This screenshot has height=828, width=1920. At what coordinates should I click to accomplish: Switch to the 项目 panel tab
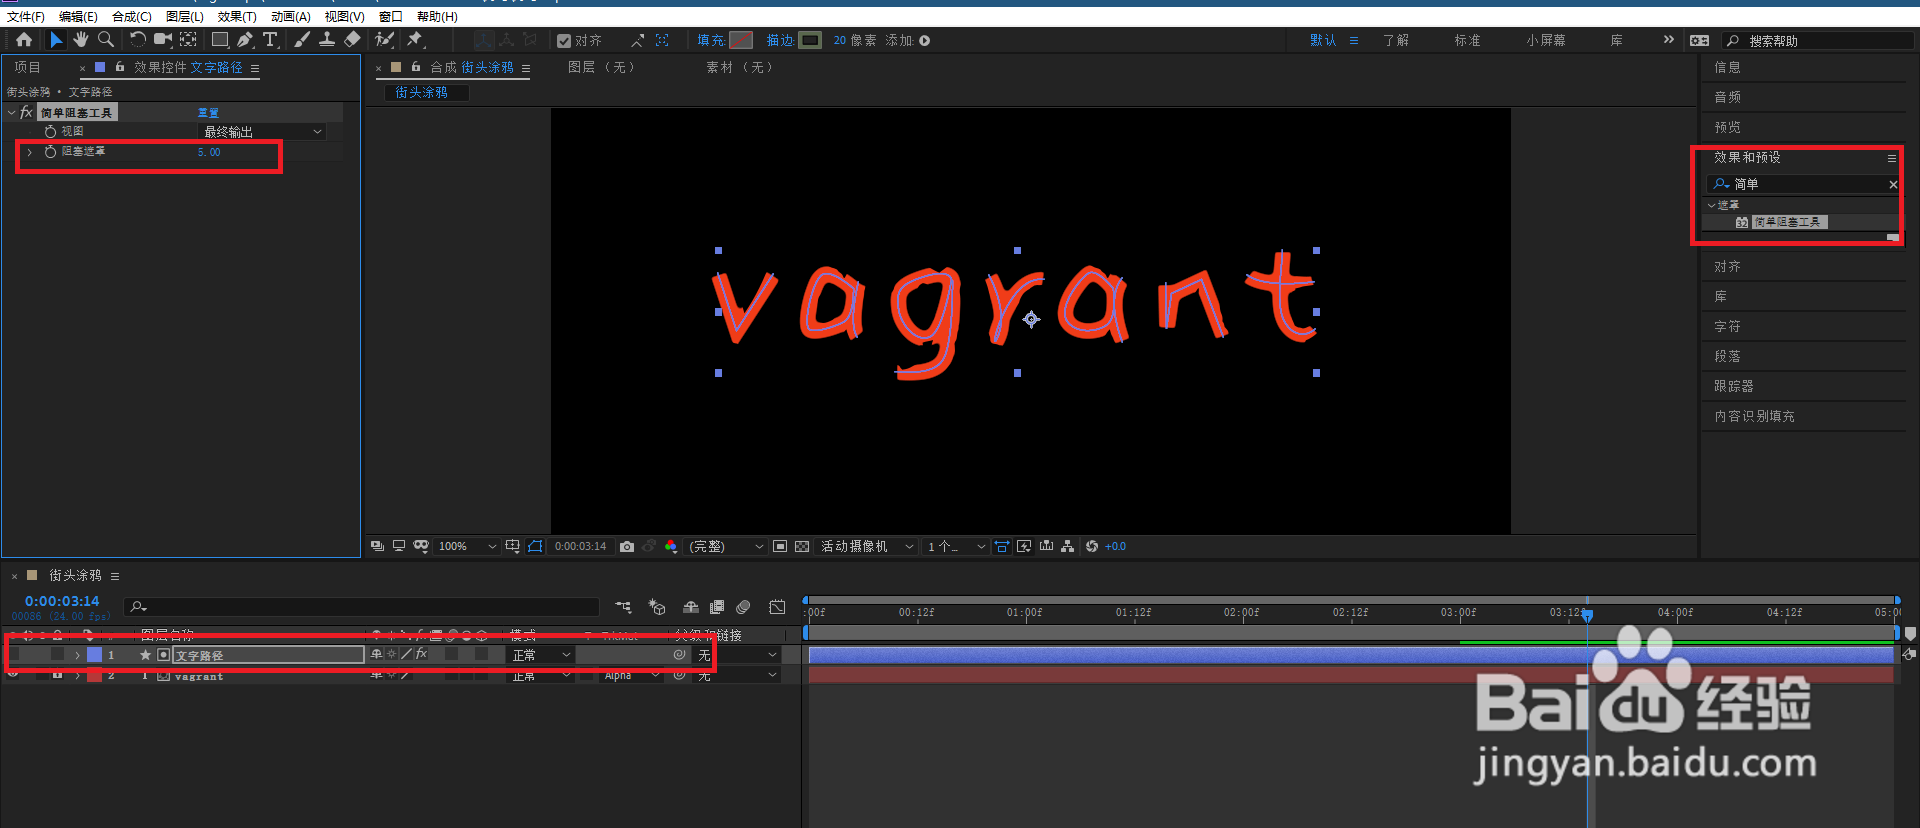(x=28, y=67)
